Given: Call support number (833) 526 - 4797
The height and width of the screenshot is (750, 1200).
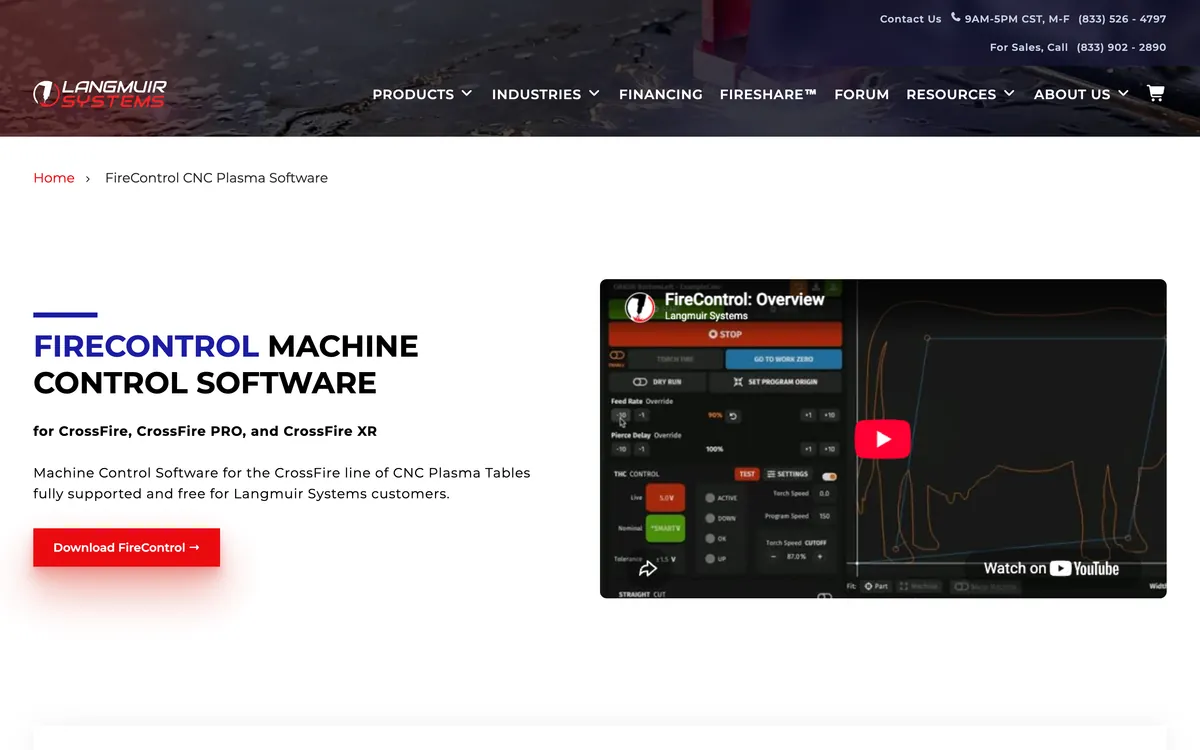Looking at the screenshot, I should point(1122,19).
